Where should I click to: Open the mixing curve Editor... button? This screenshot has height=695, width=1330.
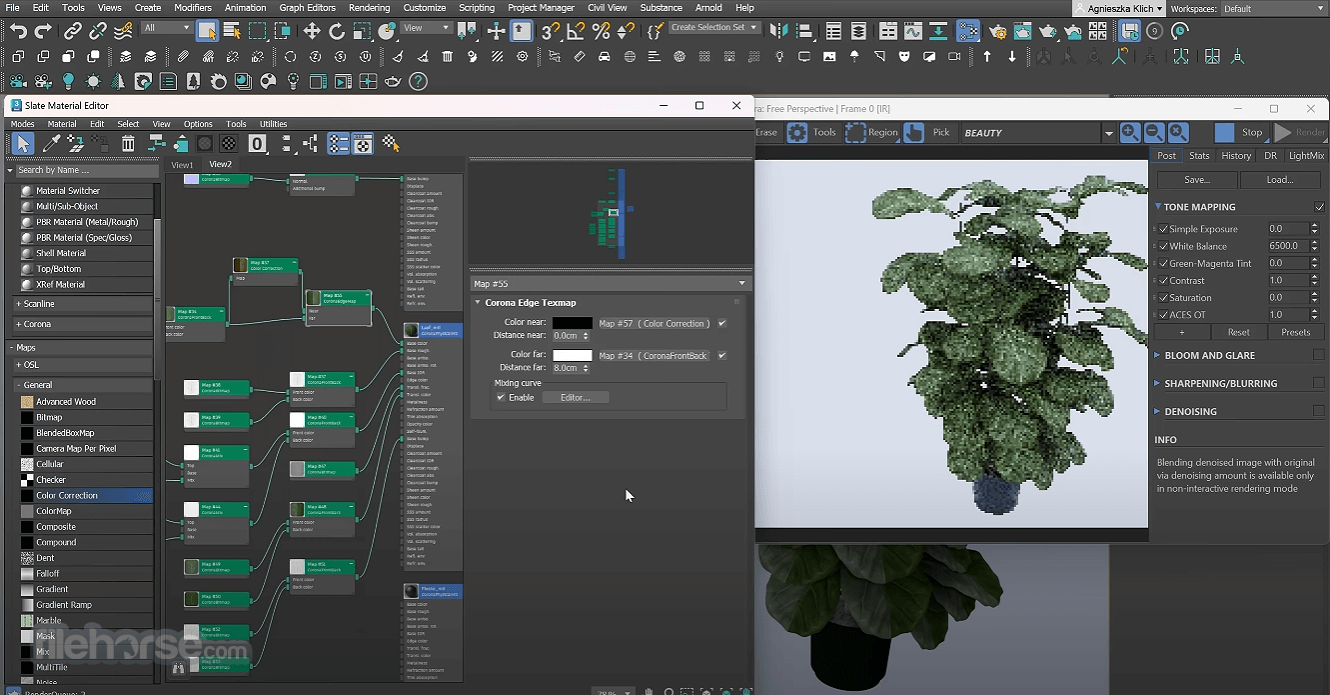pyautogui.click(x=575, y=397)
